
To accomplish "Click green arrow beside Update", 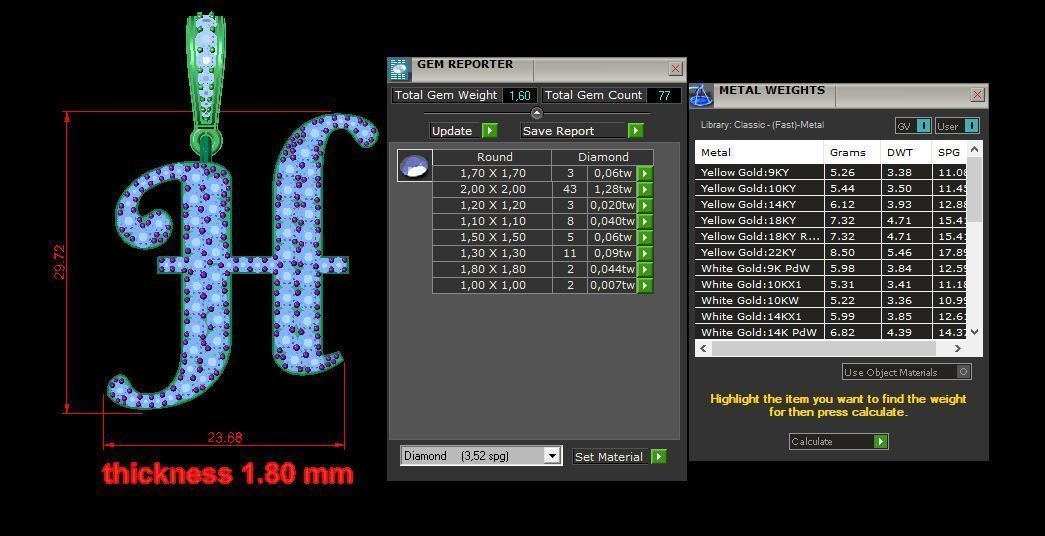I will tap(490, 131).
